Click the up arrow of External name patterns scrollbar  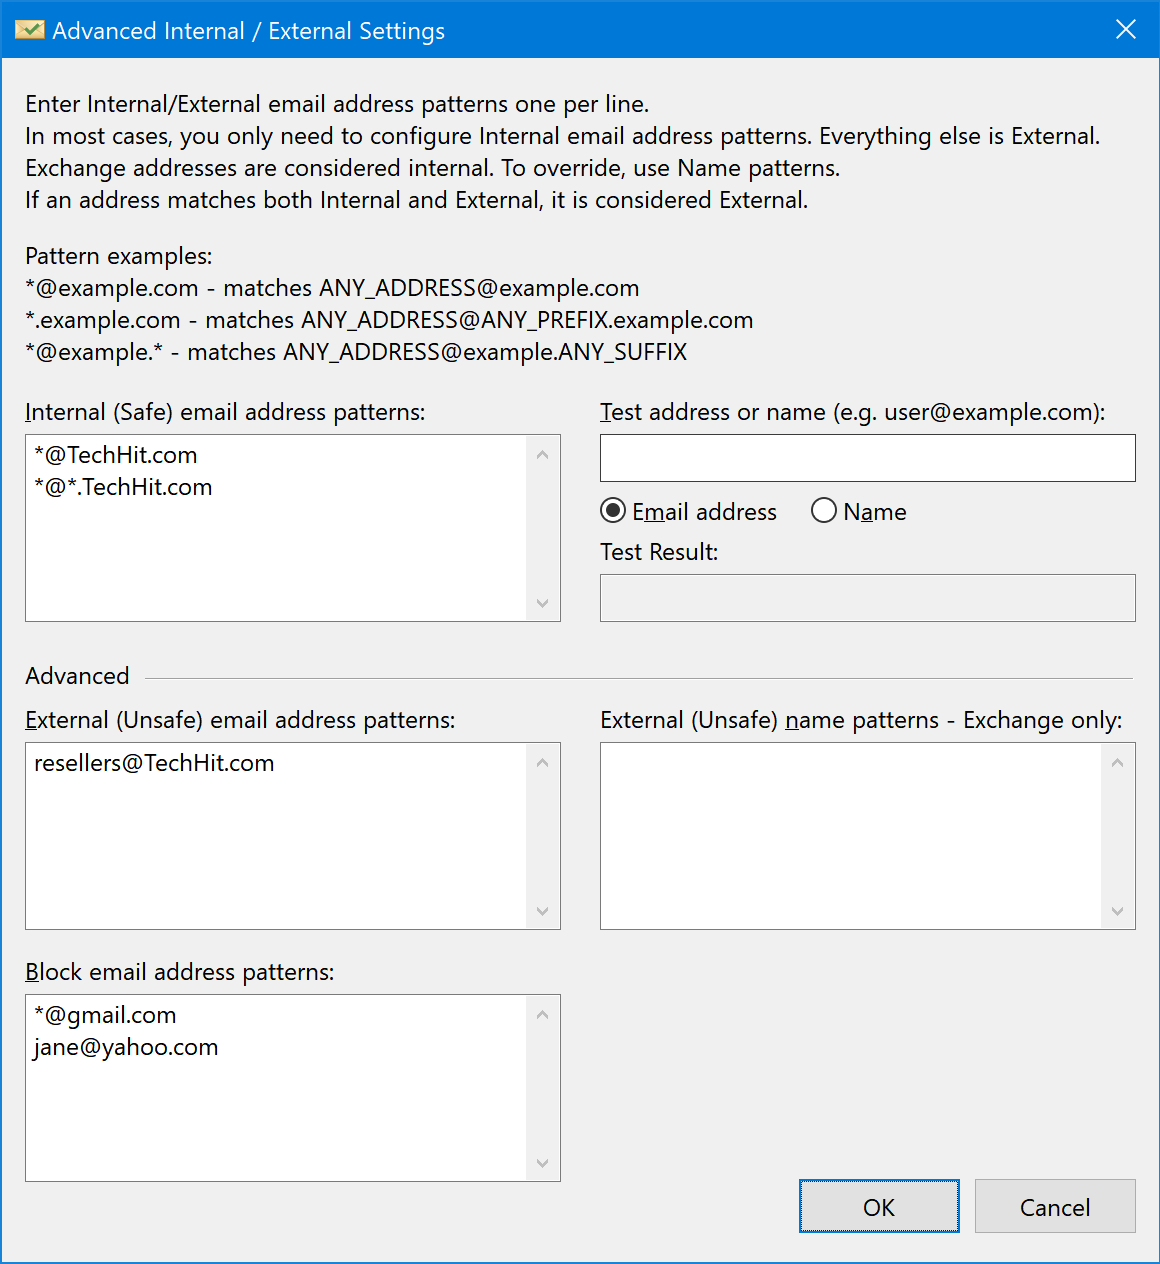tap(1118, 763)
